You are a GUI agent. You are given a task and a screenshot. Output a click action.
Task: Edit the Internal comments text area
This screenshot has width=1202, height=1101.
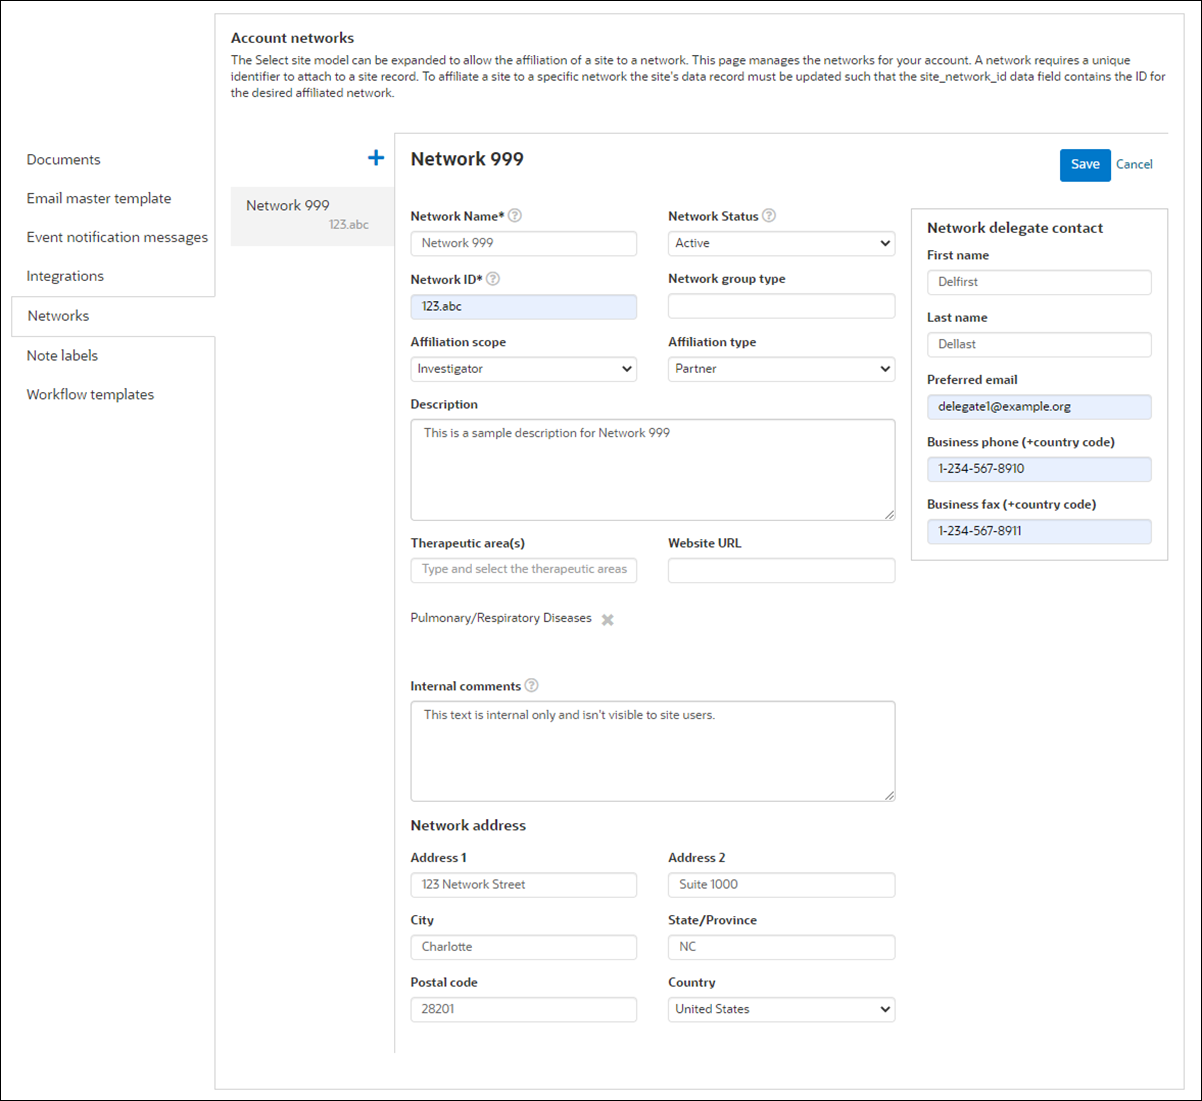point(653,751)
